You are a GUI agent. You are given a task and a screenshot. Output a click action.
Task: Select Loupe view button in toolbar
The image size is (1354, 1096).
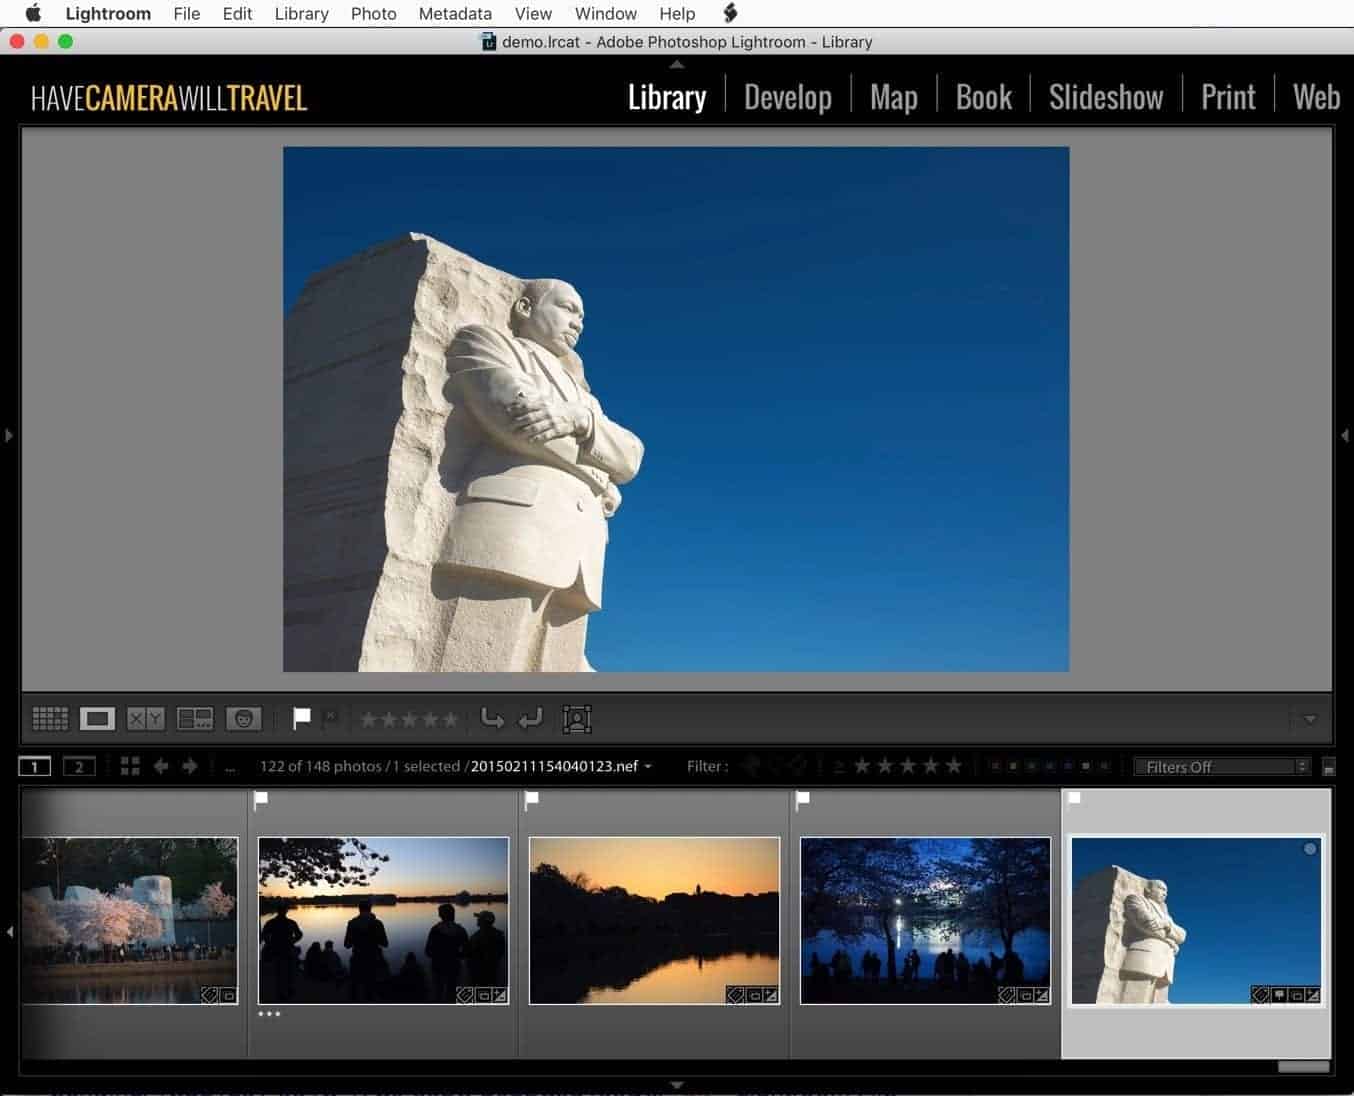pos(97,718)
